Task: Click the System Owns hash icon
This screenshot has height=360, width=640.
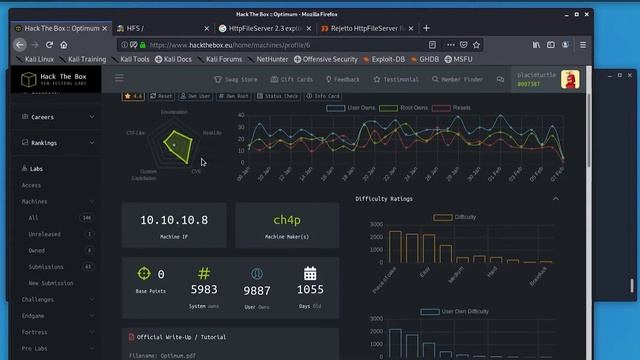Action: (x=204, y=273)
